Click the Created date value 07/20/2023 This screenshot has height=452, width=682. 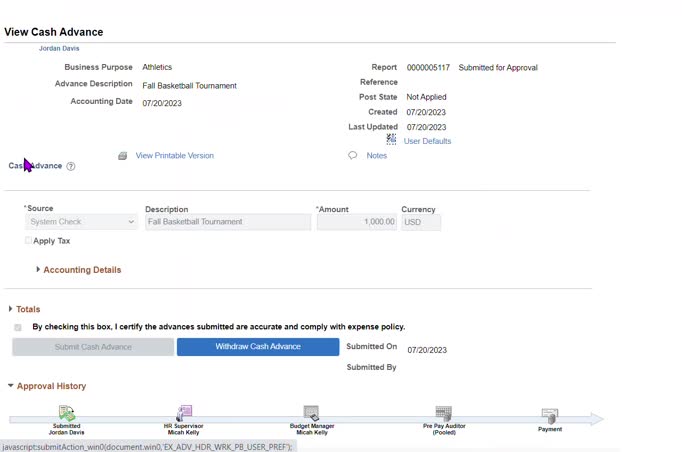(426, 112)
